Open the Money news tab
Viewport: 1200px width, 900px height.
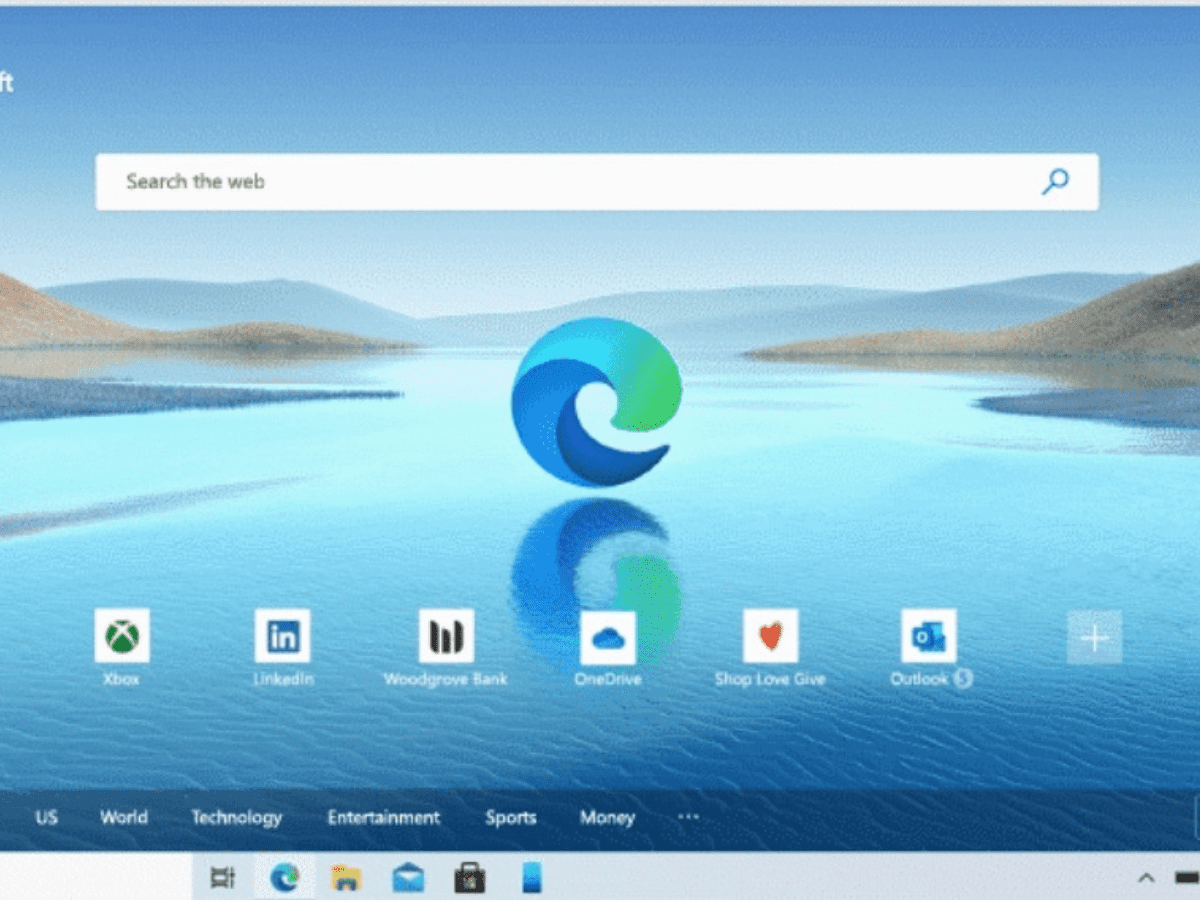[x=607, y=817]
